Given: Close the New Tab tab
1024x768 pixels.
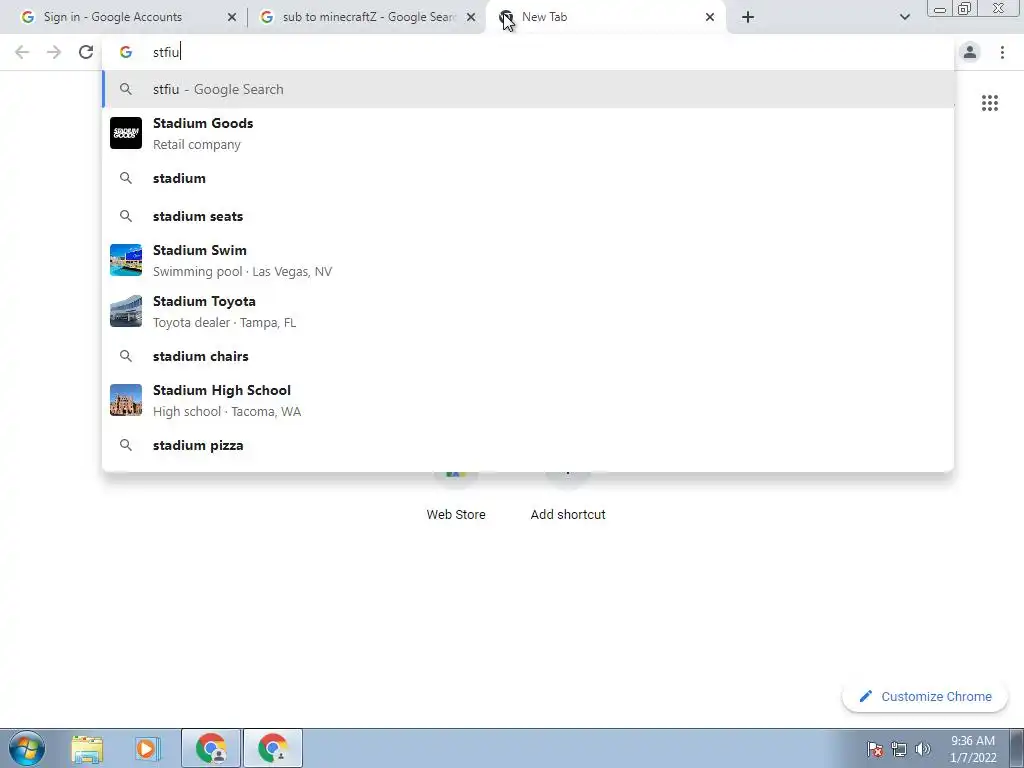Looking at the screenshot, I should (710, 17).
